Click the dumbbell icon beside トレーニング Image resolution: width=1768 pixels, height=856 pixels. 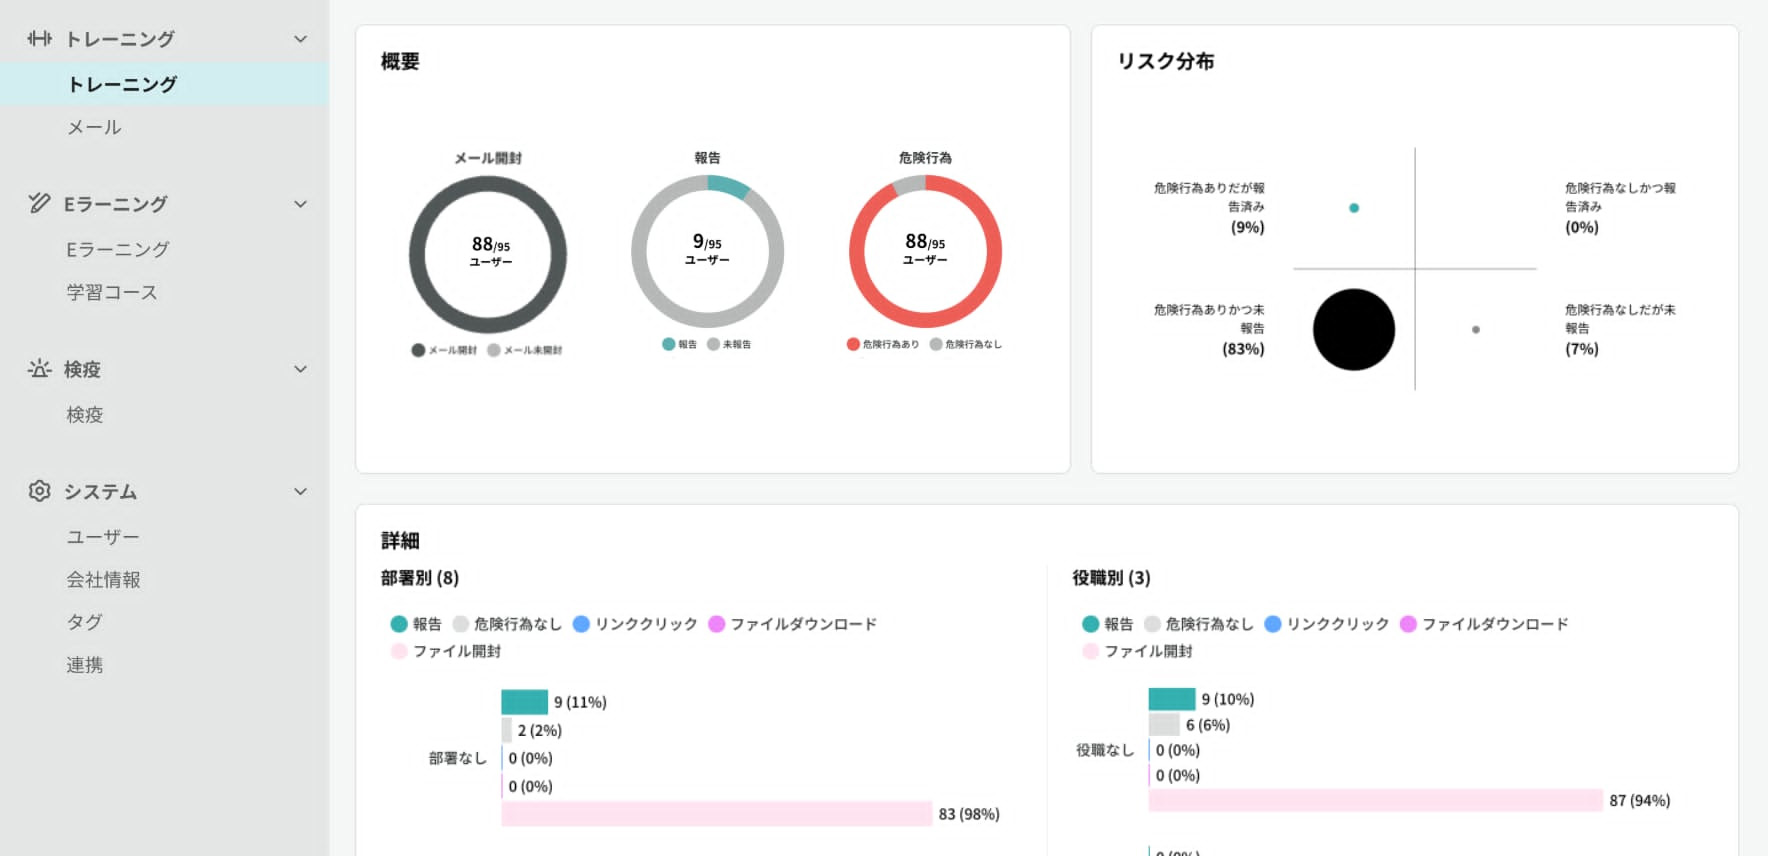pos(39,39)
